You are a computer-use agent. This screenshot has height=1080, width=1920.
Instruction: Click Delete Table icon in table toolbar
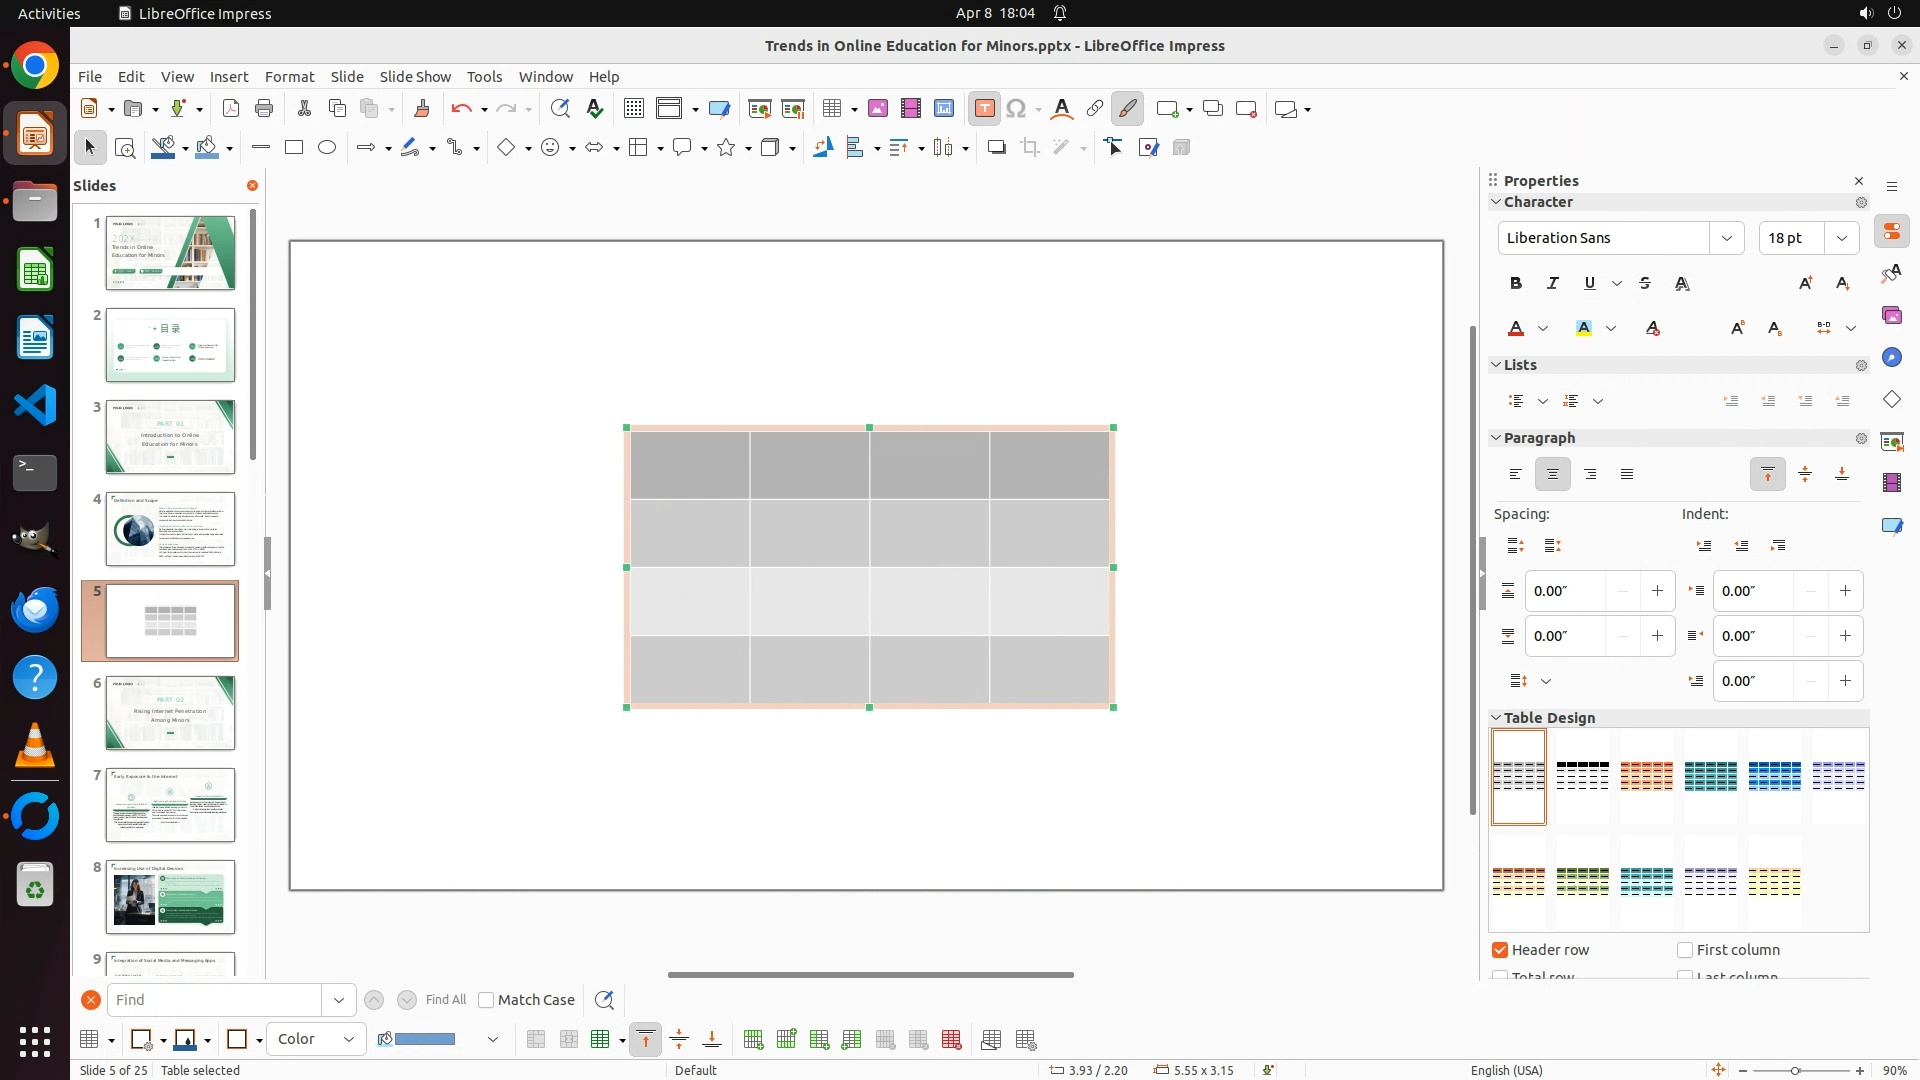tap(951, 1040)
